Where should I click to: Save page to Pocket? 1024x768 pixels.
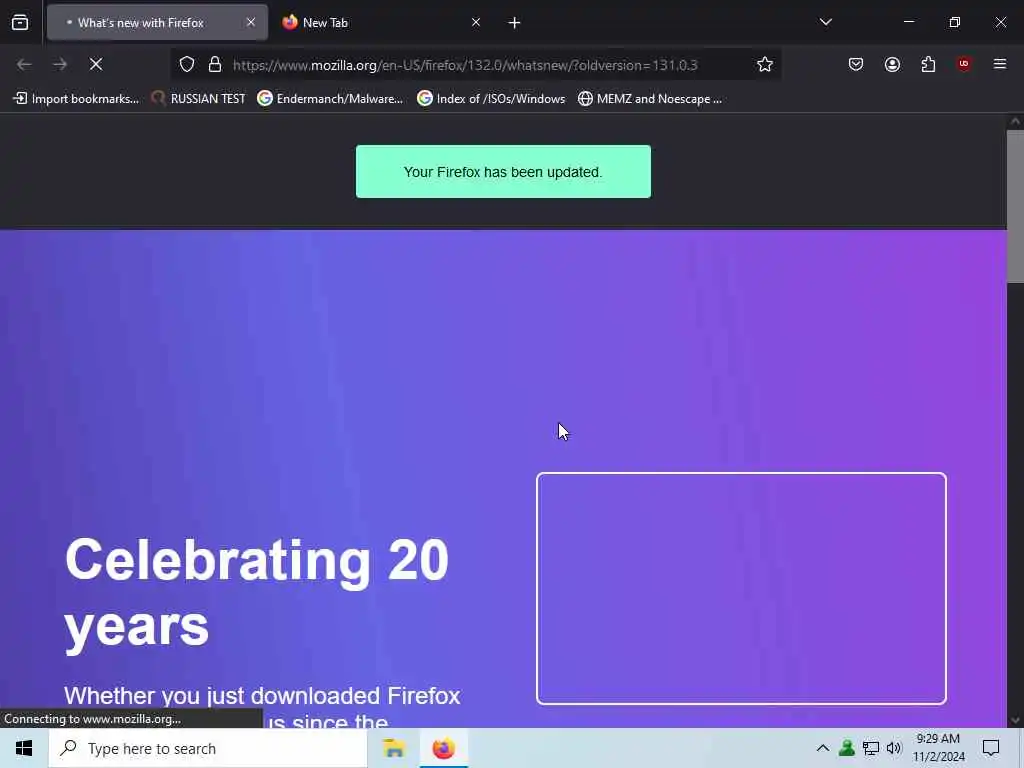coord(856,64)
